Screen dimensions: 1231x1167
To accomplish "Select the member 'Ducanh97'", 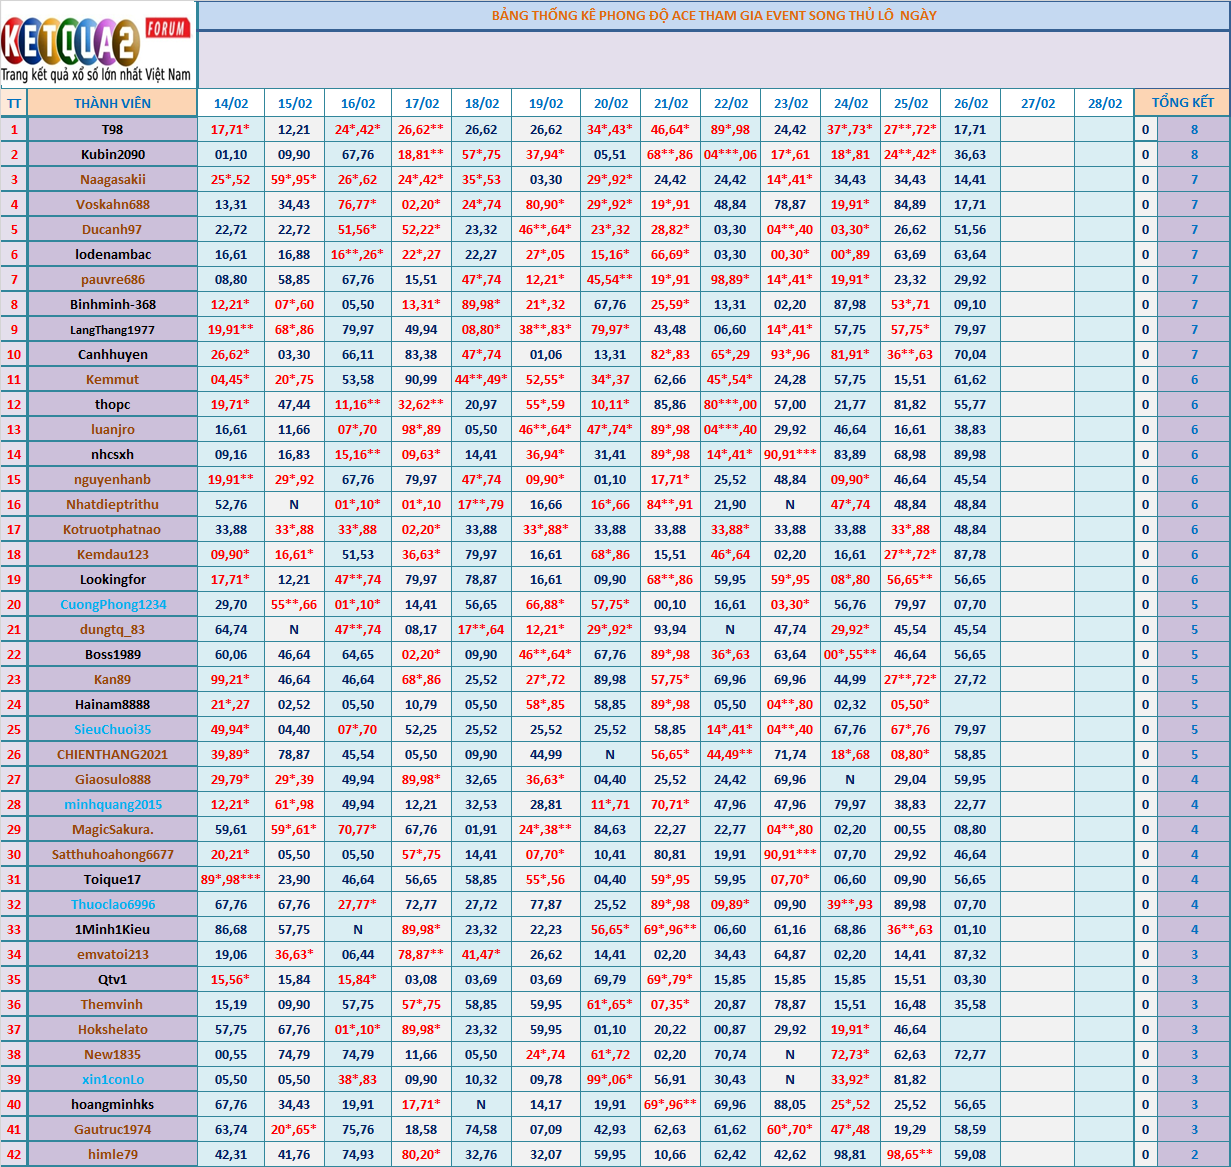I will tap(112, 229).
